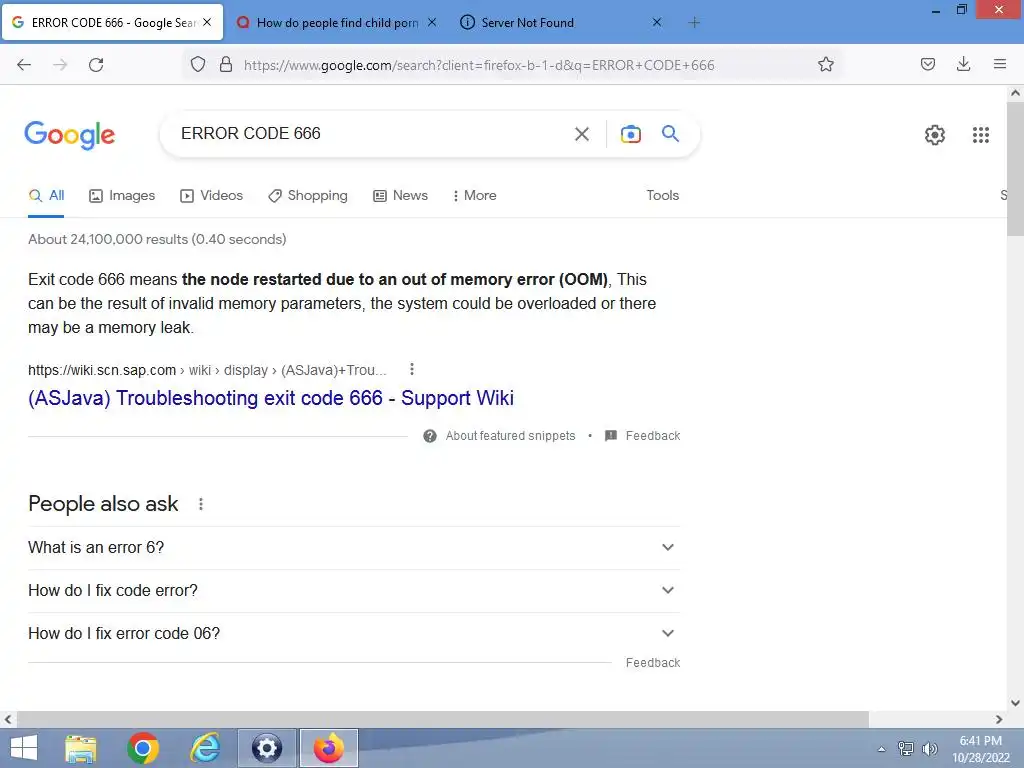
Task: Expand How do I fix error code 06?
Action: pos(354,633)
